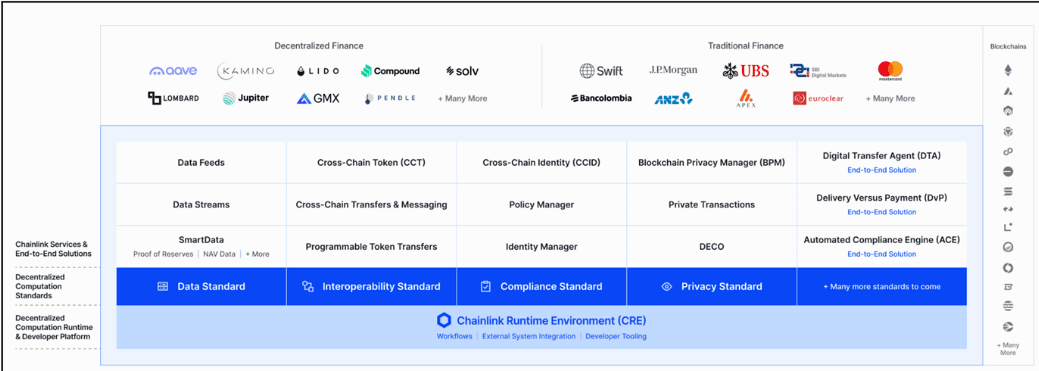Click the GMX logo
Image resolution: width=1039 pixels, height=371 pixels.
click(318, 99)
